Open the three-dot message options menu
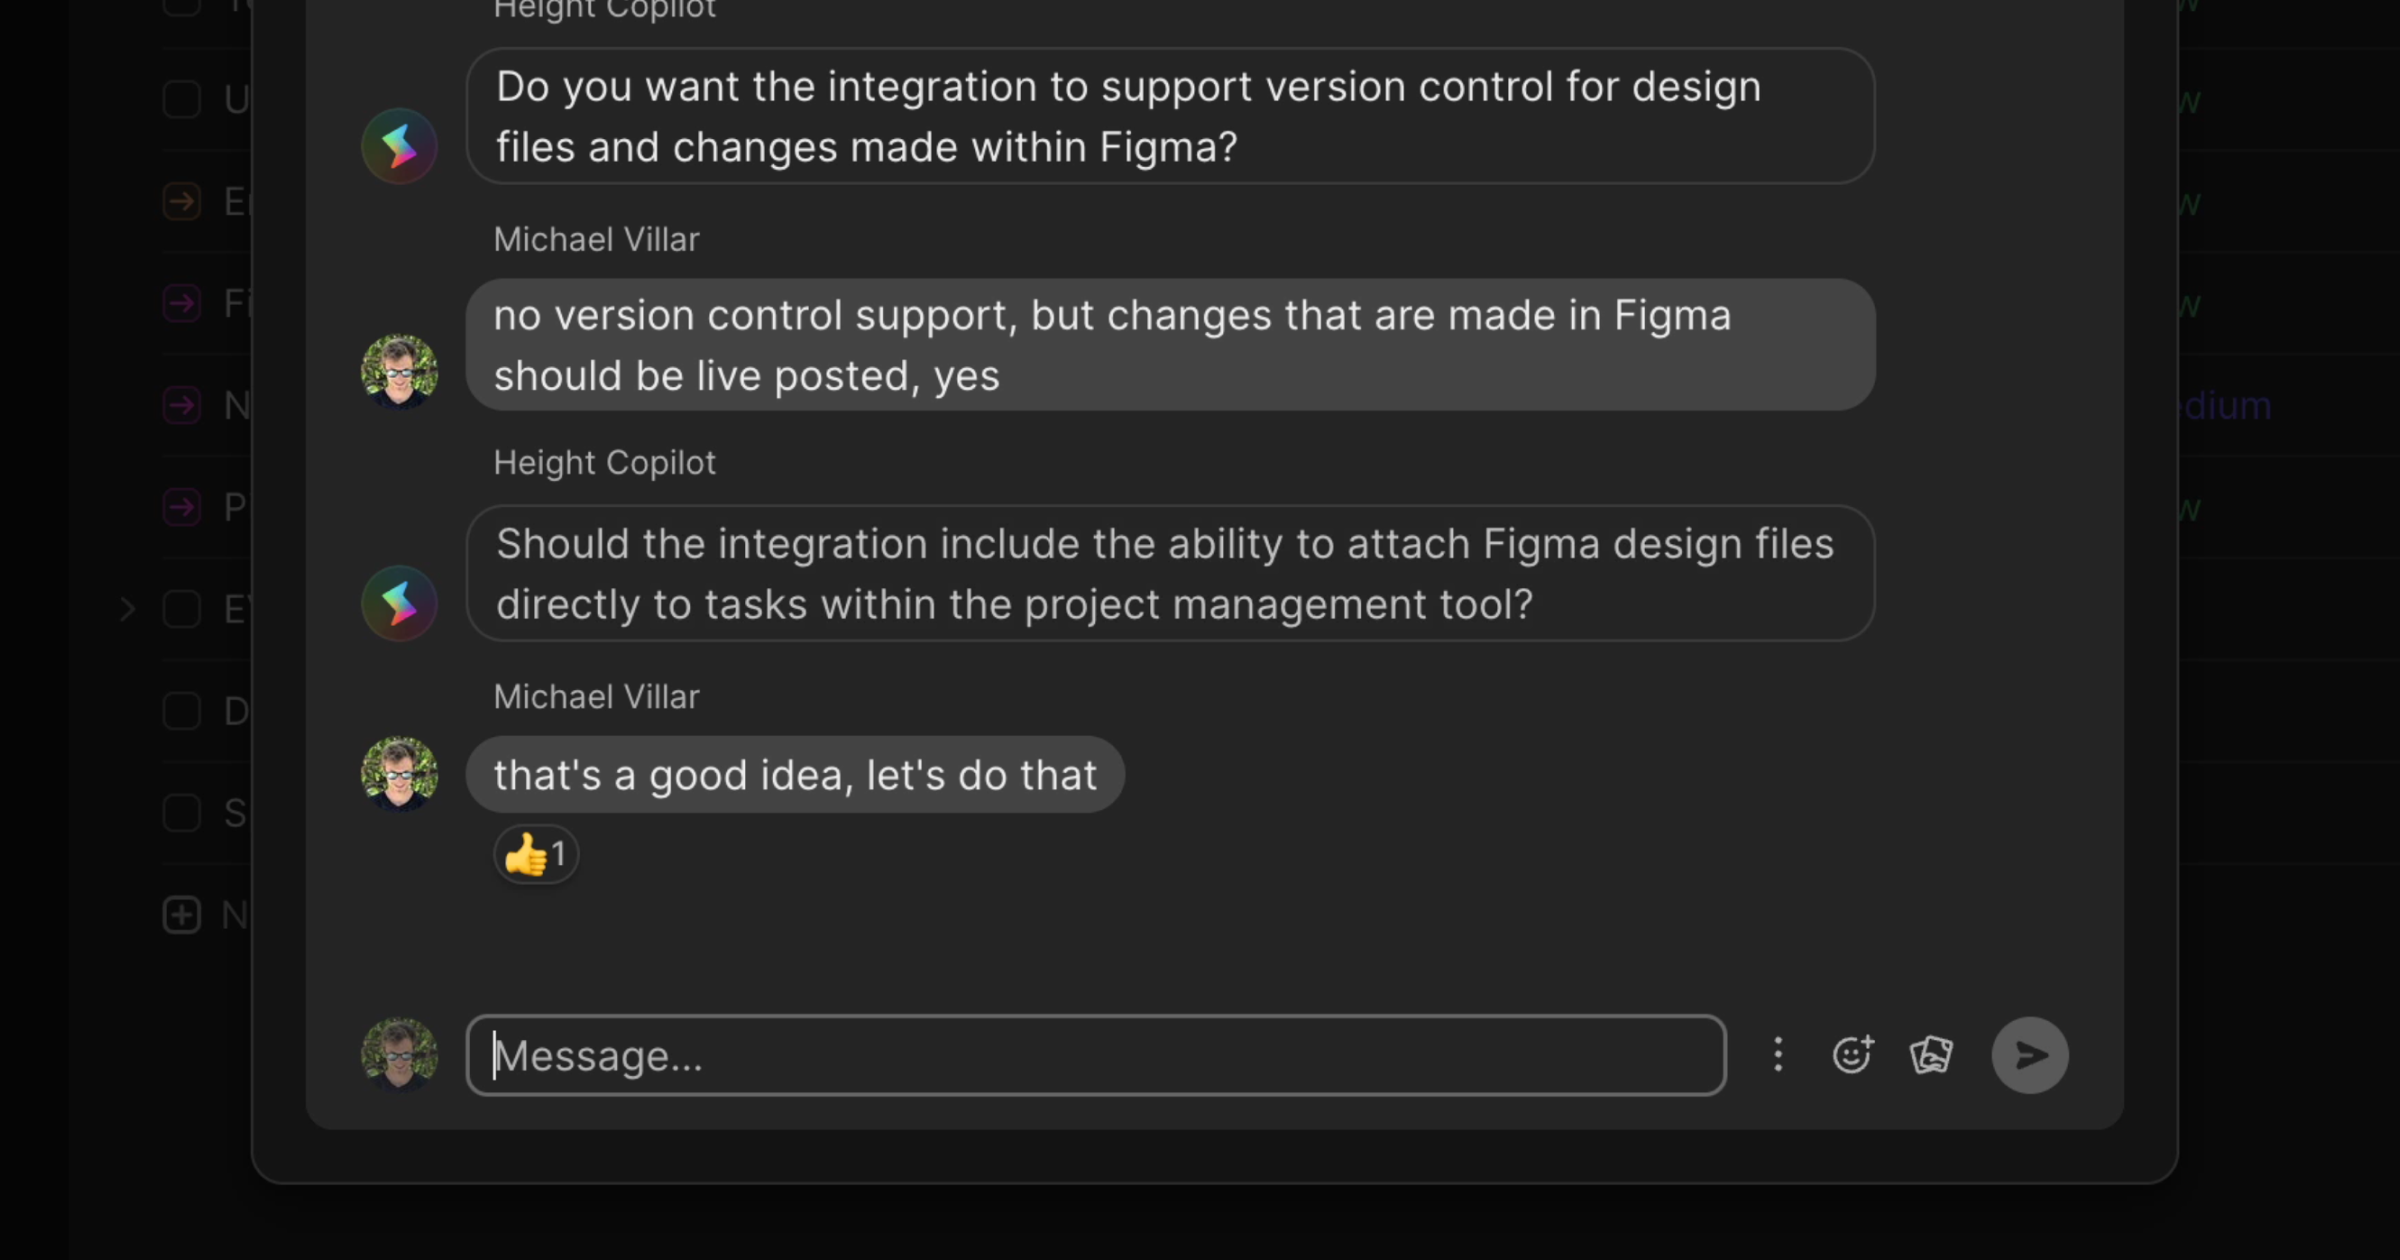2400x1260 pixels. coord(1778,1055)
